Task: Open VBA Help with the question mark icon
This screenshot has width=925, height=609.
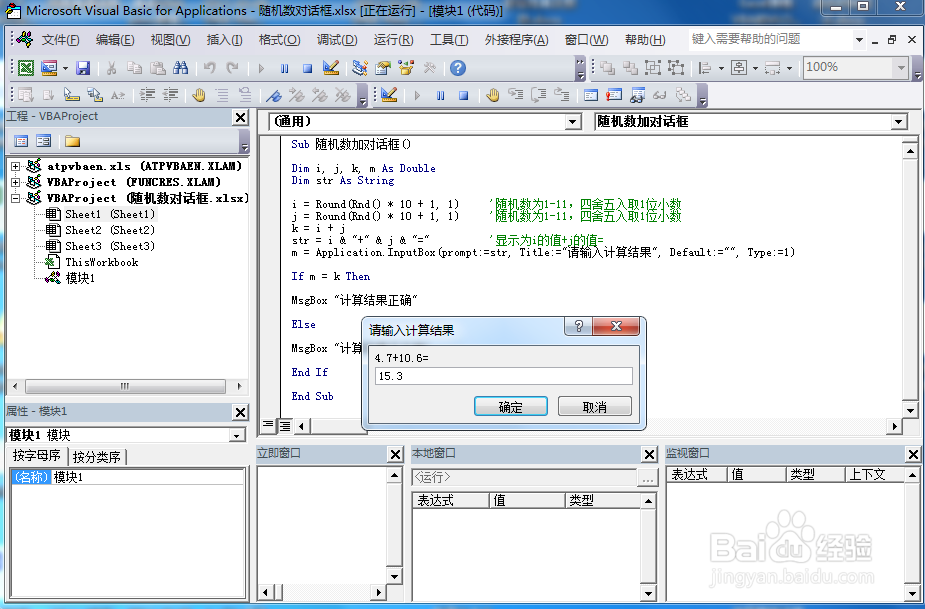Action: click(x=458, y=68)
